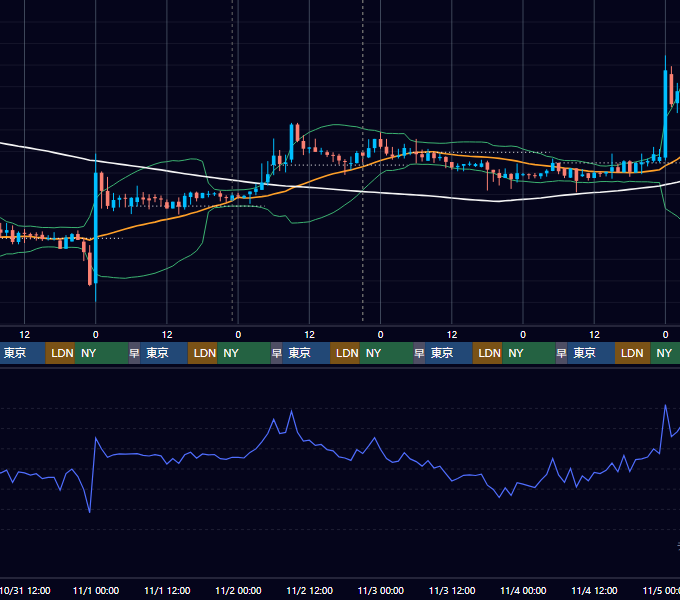Click the 11/4 00:00 time axis label
The height and width of the screenshot is (600, 680).
coord(523,590)
